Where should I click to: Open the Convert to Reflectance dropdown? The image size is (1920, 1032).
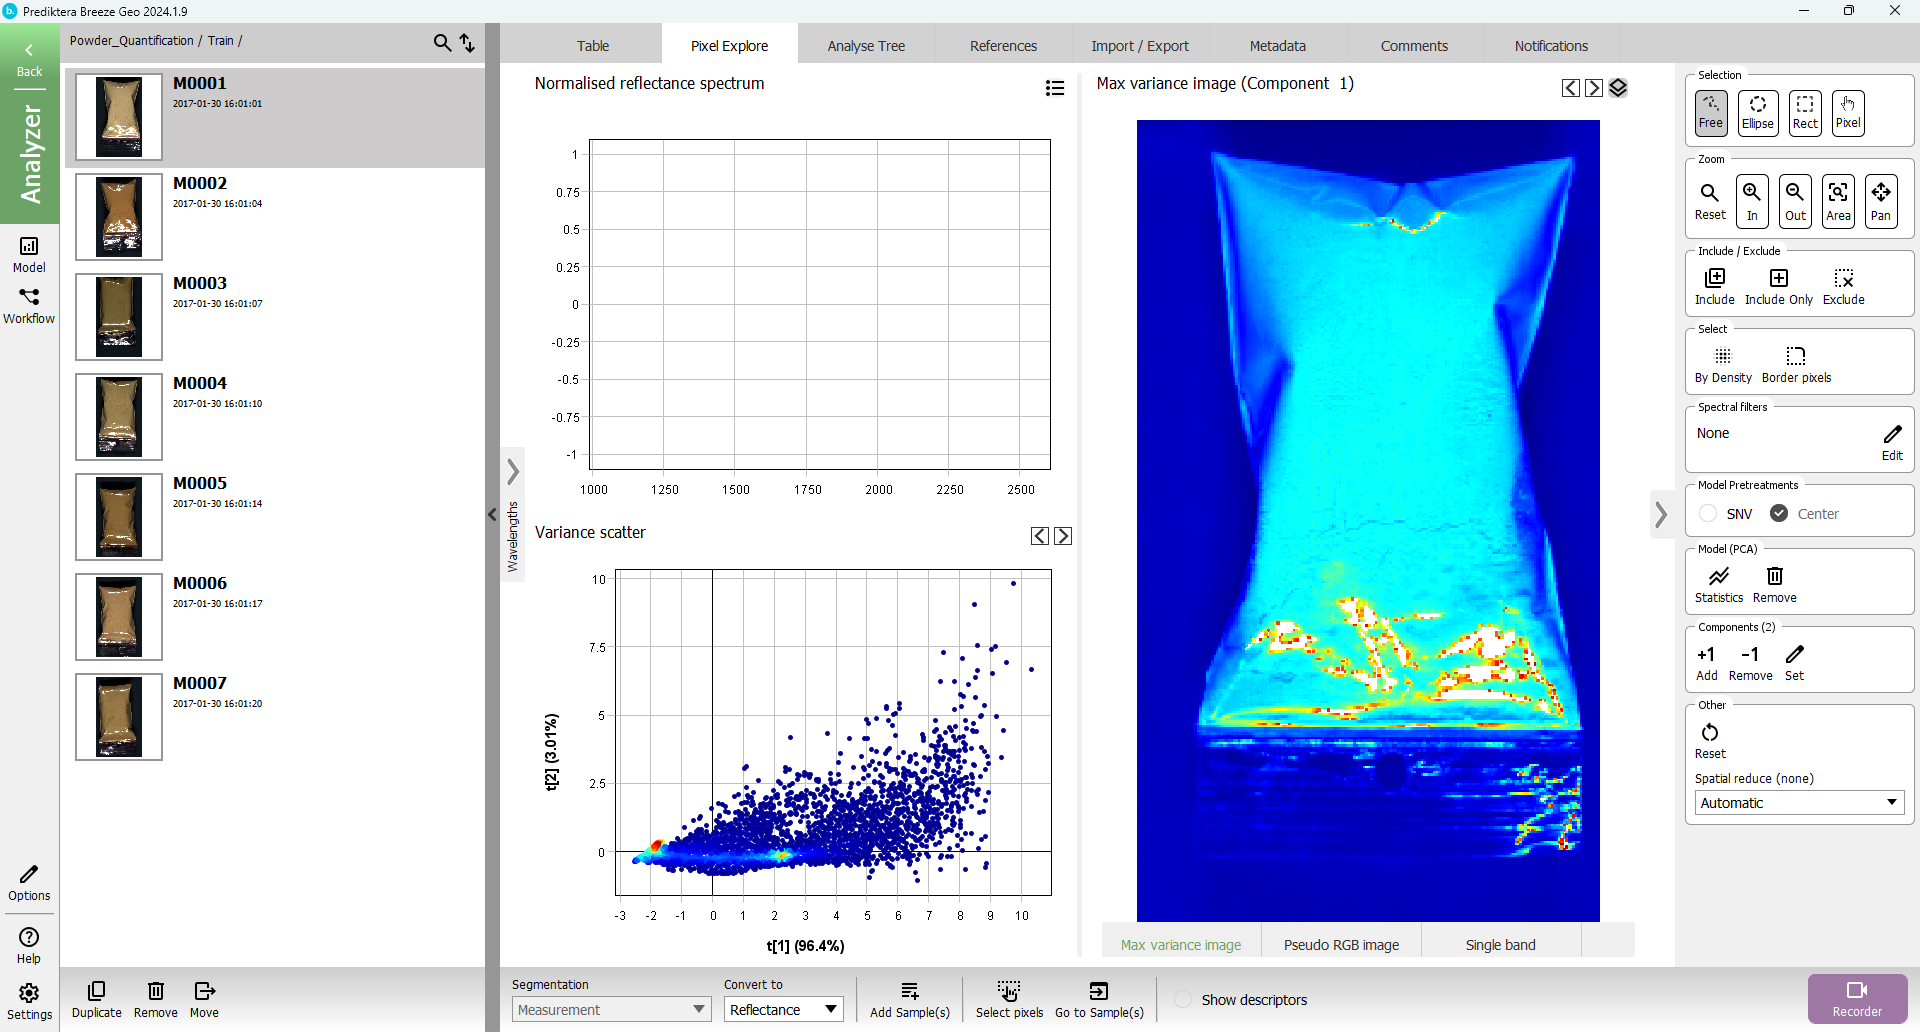[783, 1010]
